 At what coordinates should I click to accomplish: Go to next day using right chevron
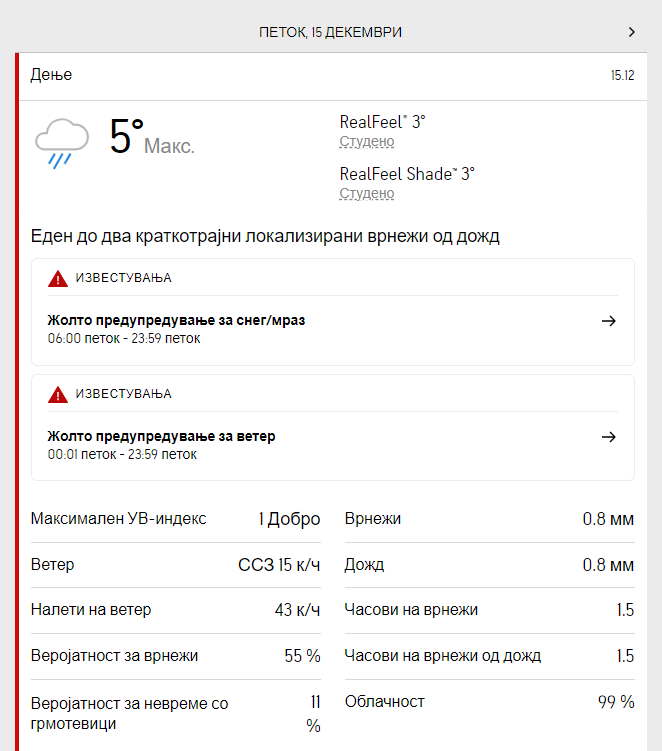pyautogui.click(x=632, y=32)
